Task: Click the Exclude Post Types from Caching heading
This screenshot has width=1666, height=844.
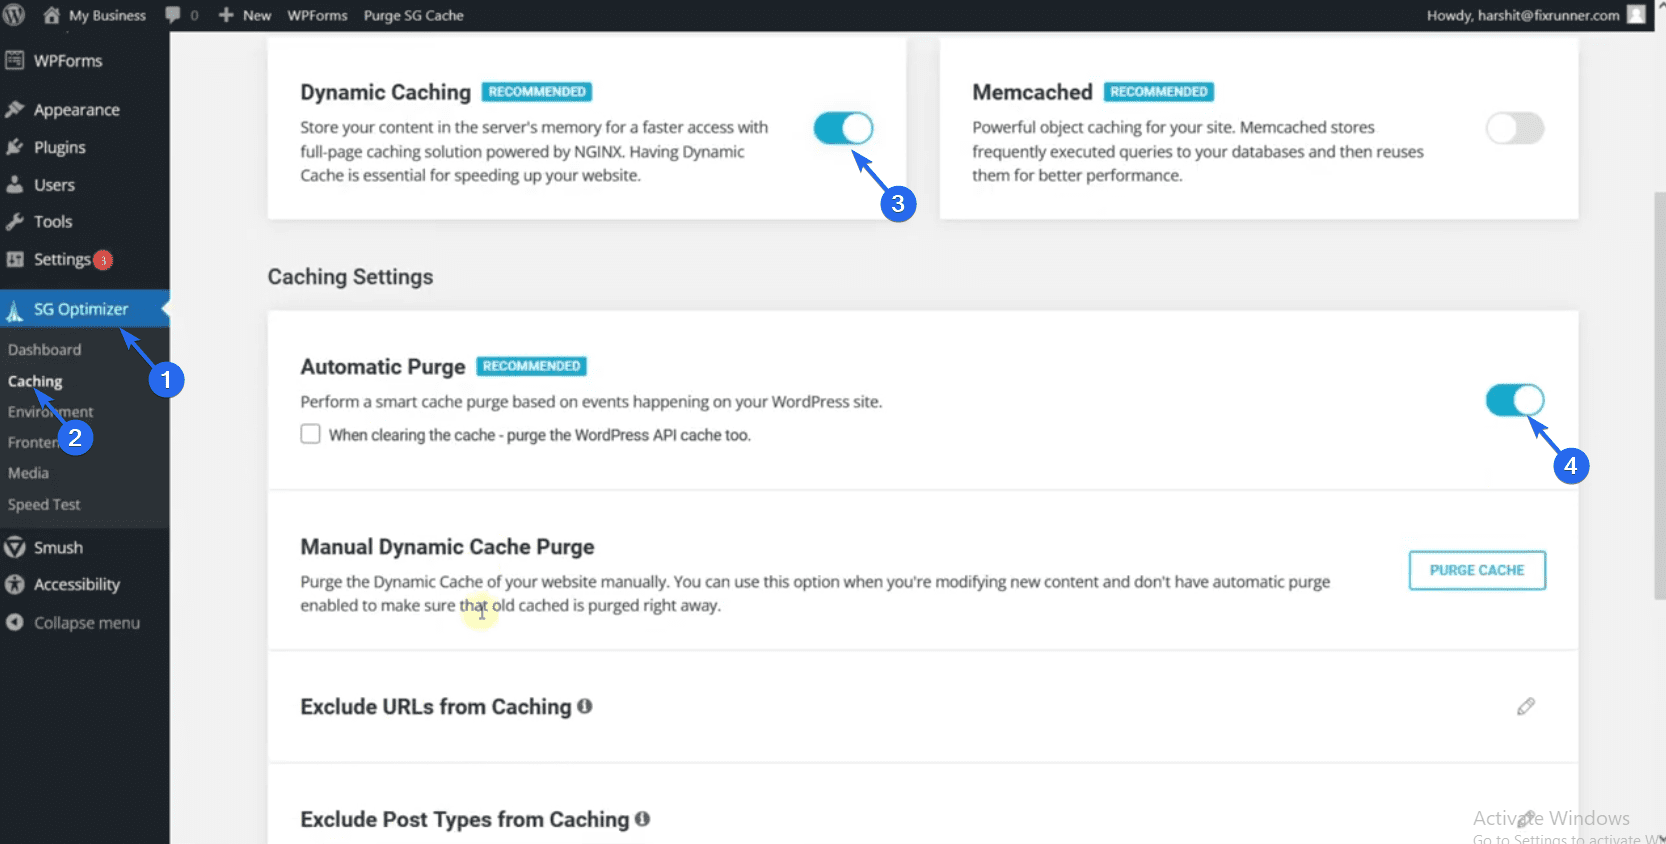Action: coord(465,819)
